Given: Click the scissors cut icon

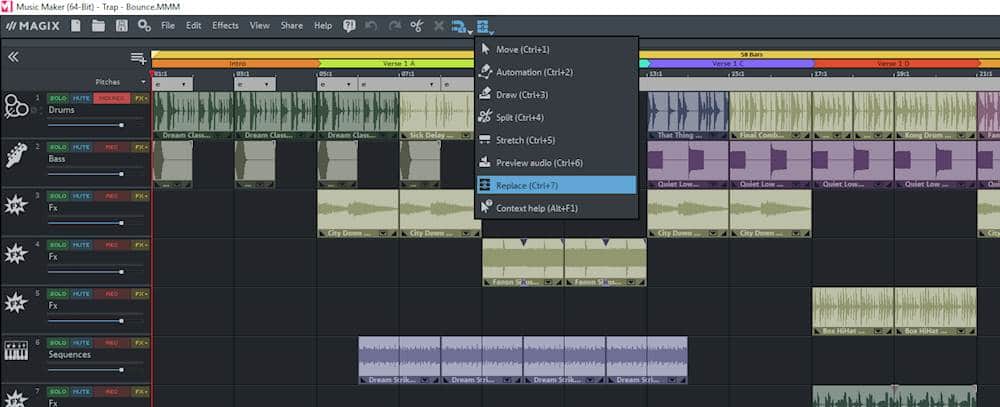Looking at the screenshot, I should click(x=416, y=25).
